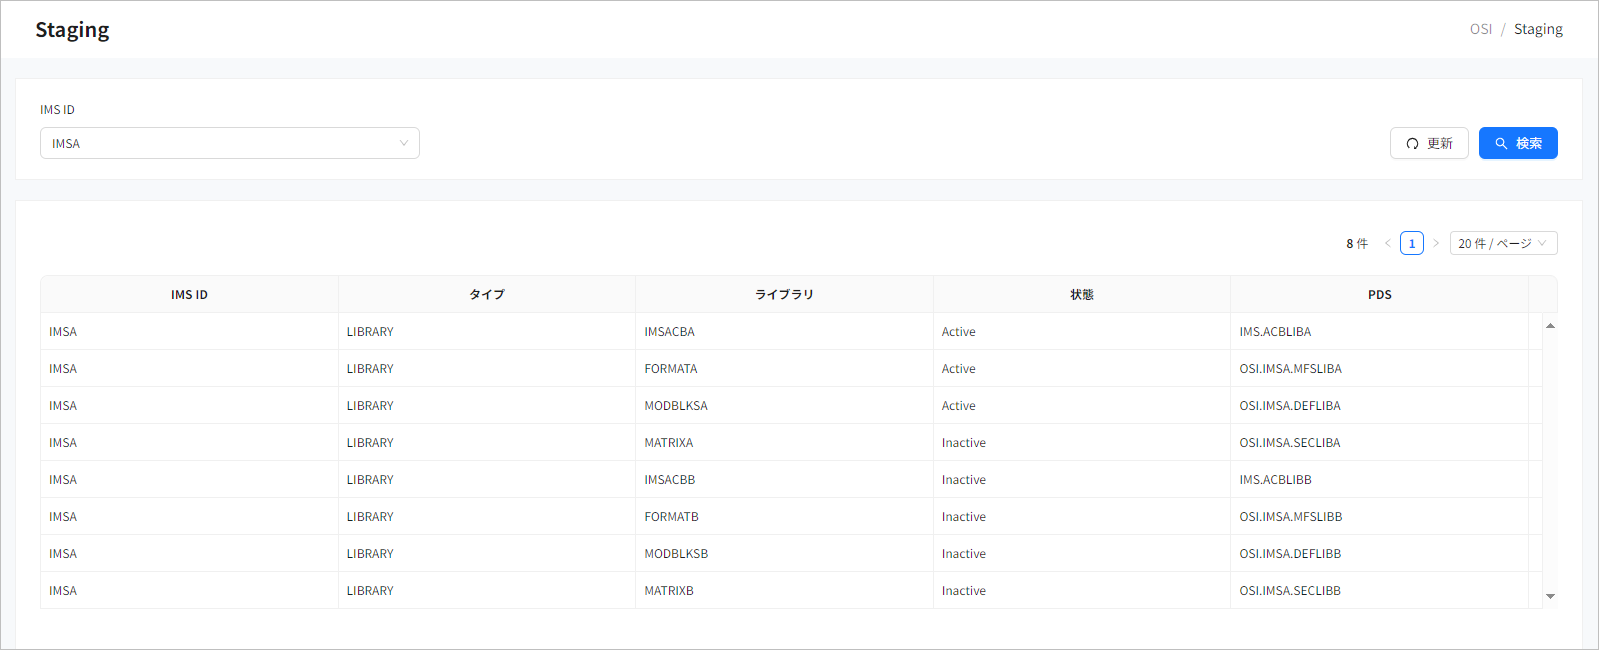Click the 状態 column header
The width and height of the screenshot is (1599, 650).
coord(1081,294)
